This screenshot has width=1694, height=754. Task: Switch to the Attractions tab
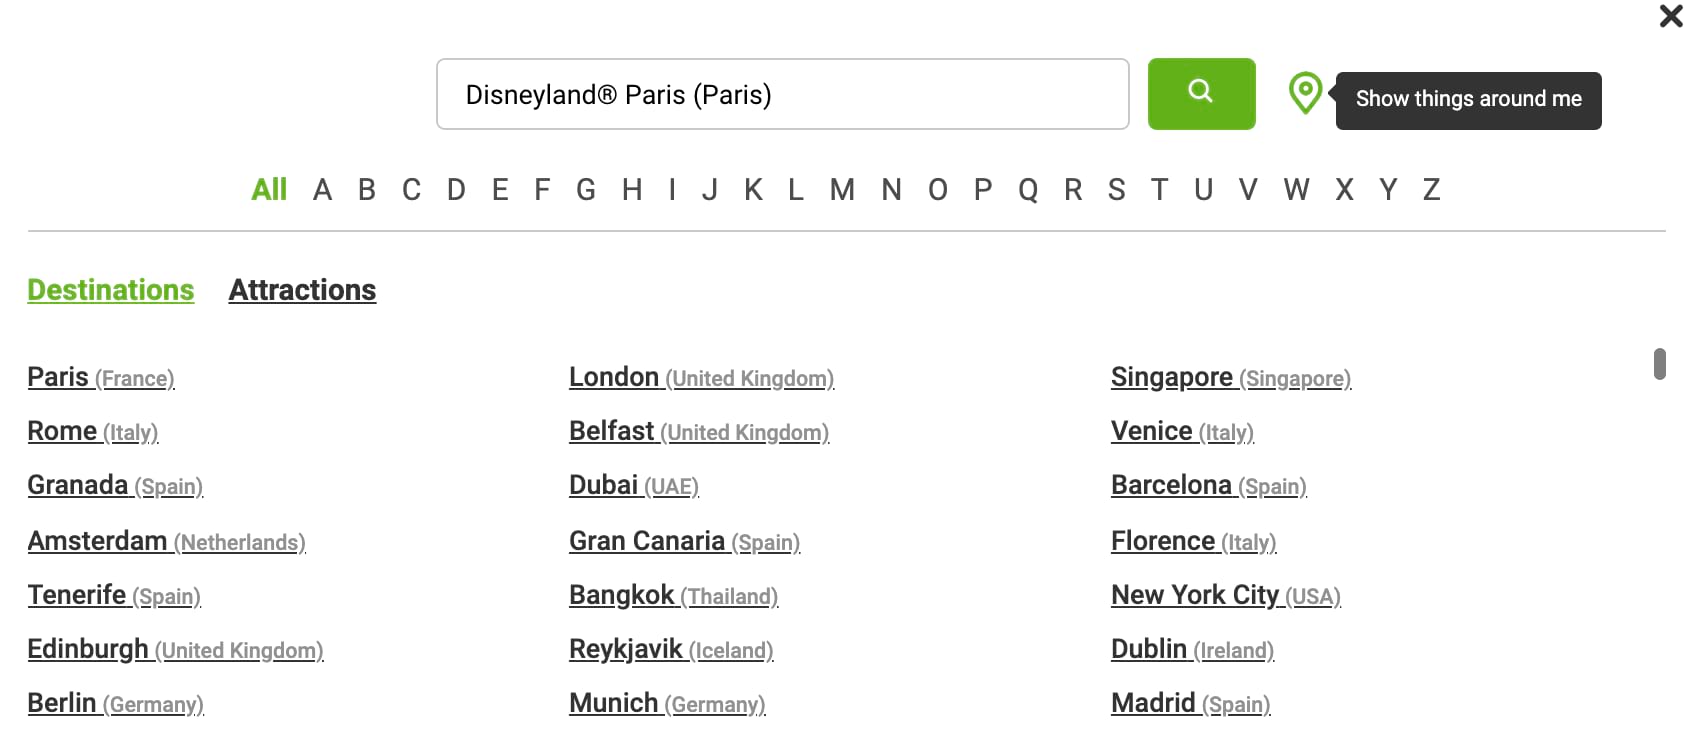click(x=302, y=290)
